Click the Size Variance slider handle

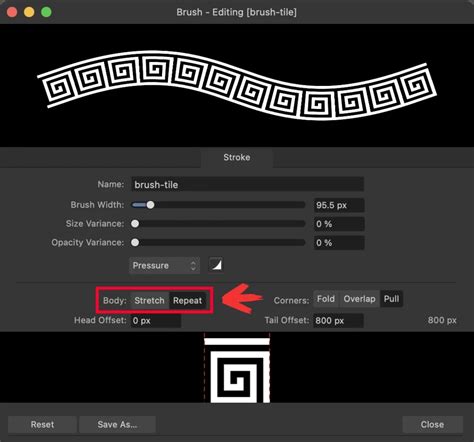tap(135, 224)
